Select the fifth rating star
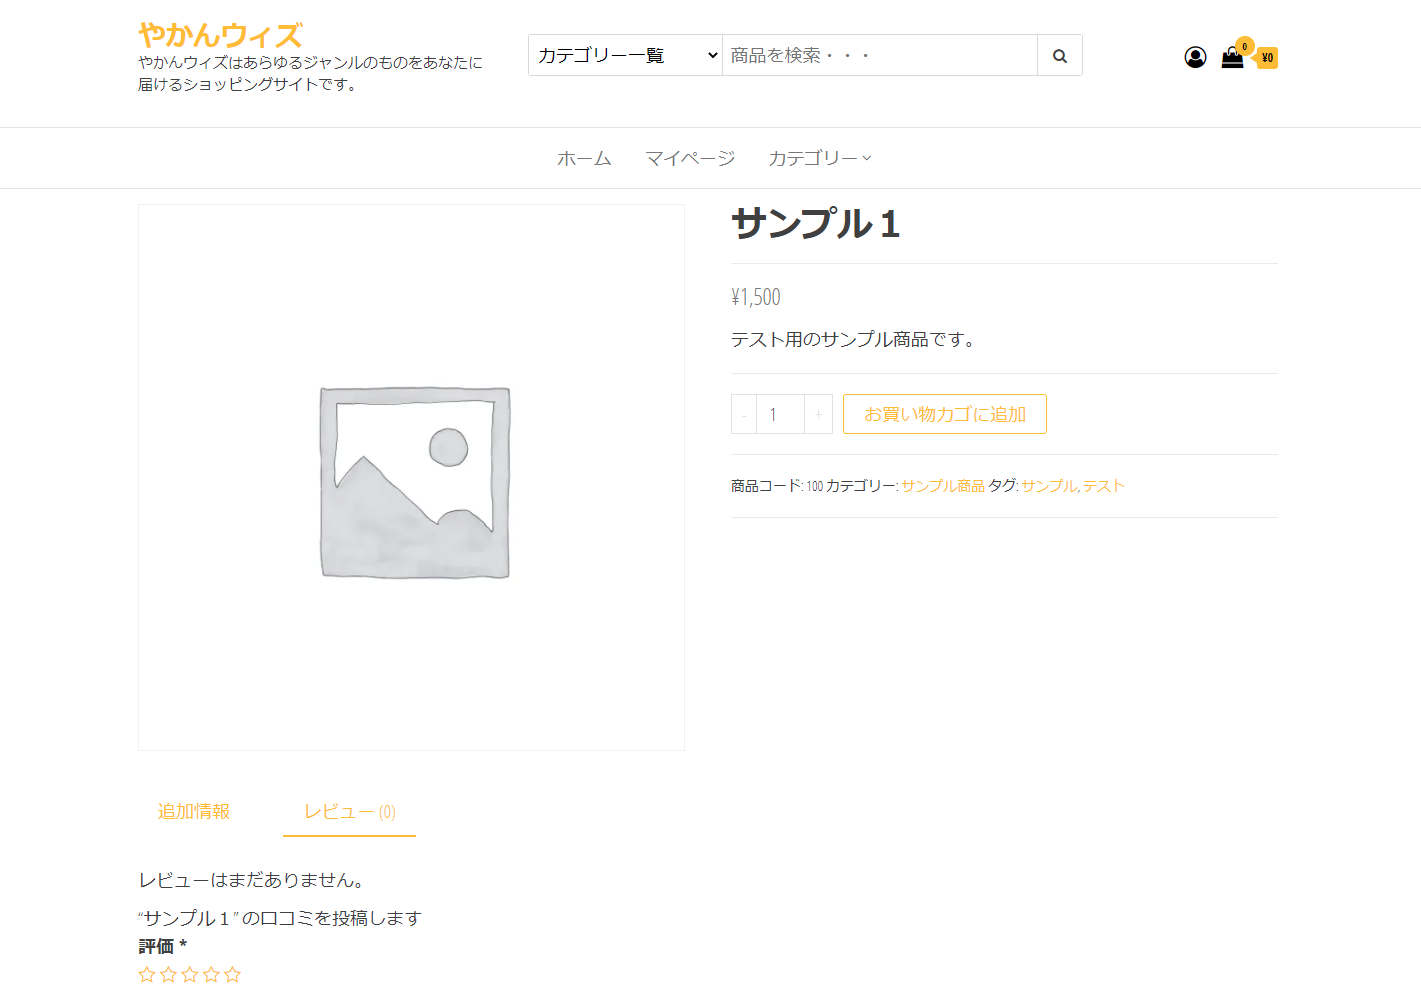Viewport: 1421px width, 998px height. (x=233, y=974)
